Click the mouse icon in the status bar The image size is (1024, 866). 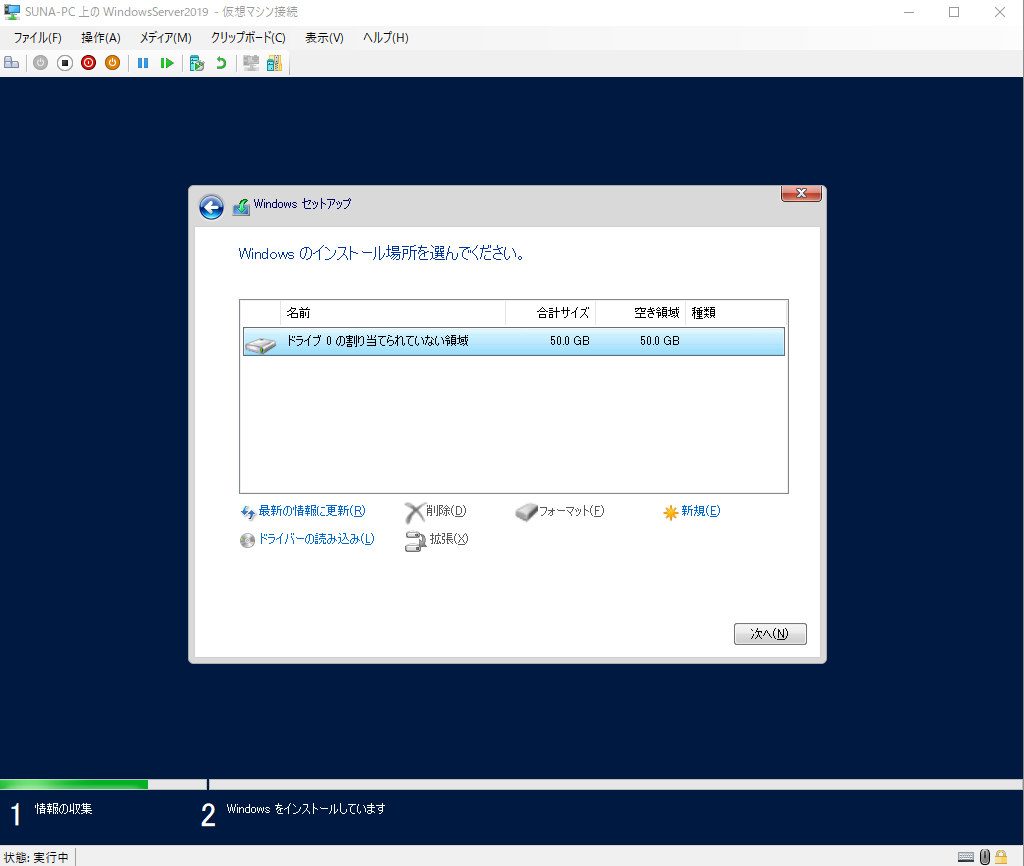(x=985, y=857)
